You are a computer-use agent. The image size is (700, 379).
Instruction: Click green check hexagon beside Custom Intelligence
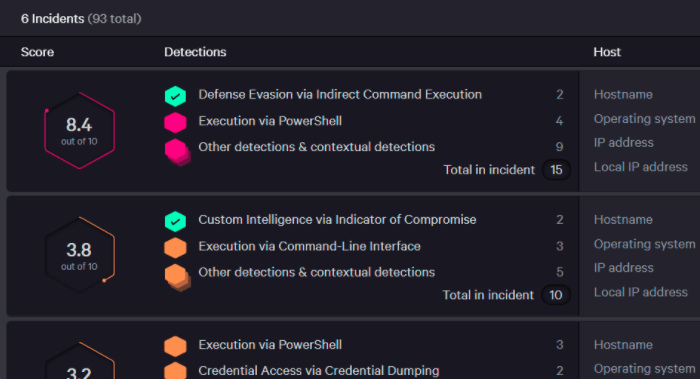(175, 221)
